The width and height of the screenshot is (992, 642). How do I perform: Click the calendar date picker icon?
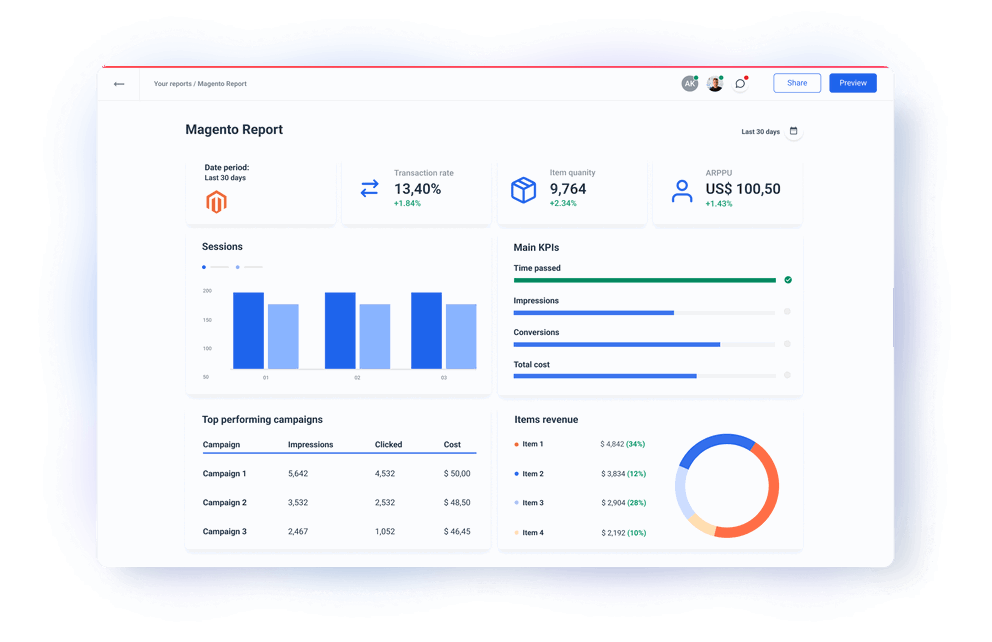(794, 131)
